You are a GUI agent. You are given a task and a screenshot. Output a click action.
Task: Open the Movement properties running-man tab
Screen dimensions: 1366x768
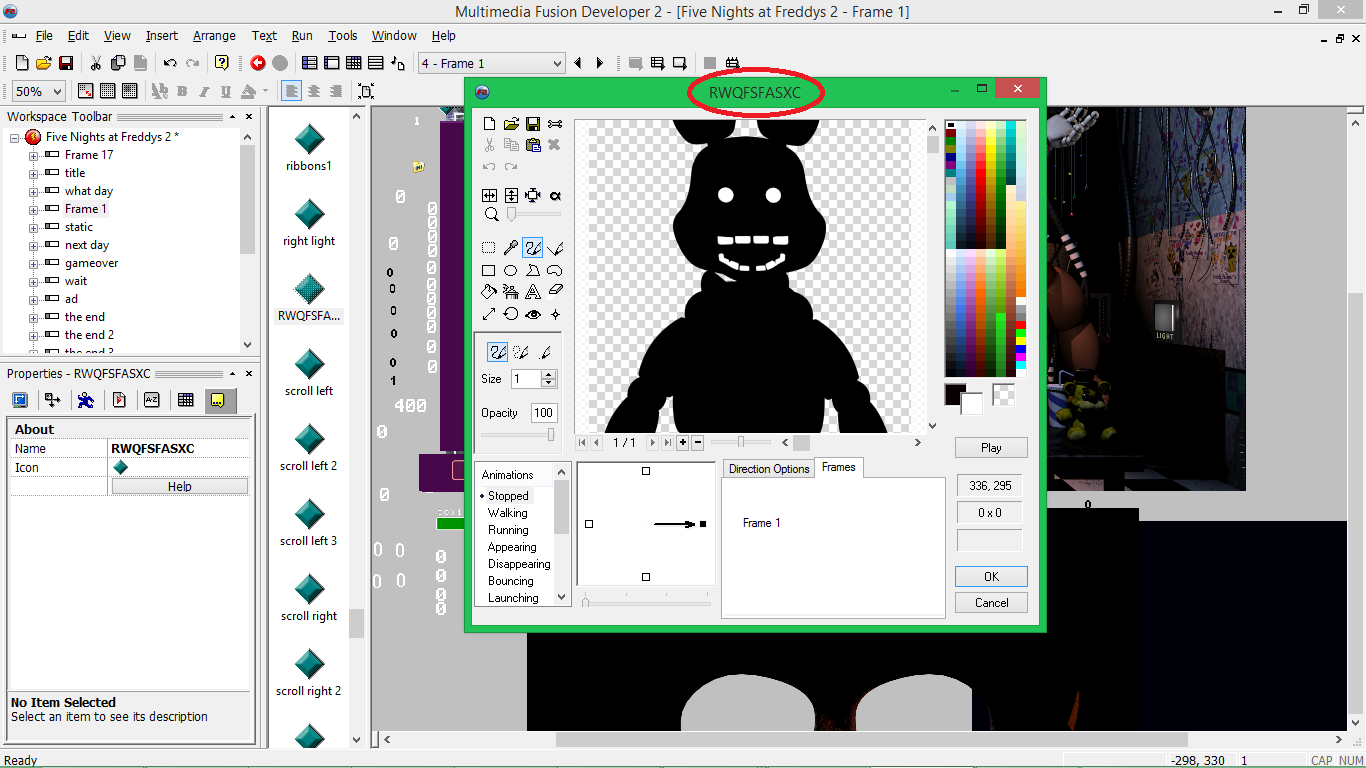86,400
